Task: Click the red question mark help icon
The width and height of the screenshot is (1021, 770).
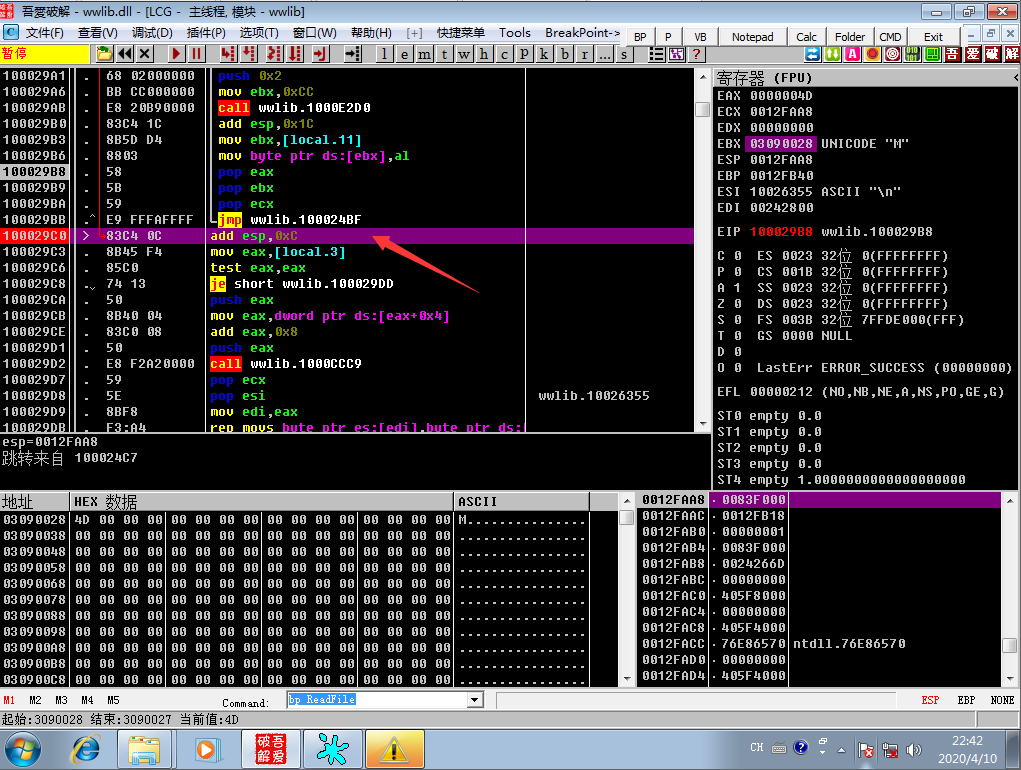Action: (x=697, y=54)
